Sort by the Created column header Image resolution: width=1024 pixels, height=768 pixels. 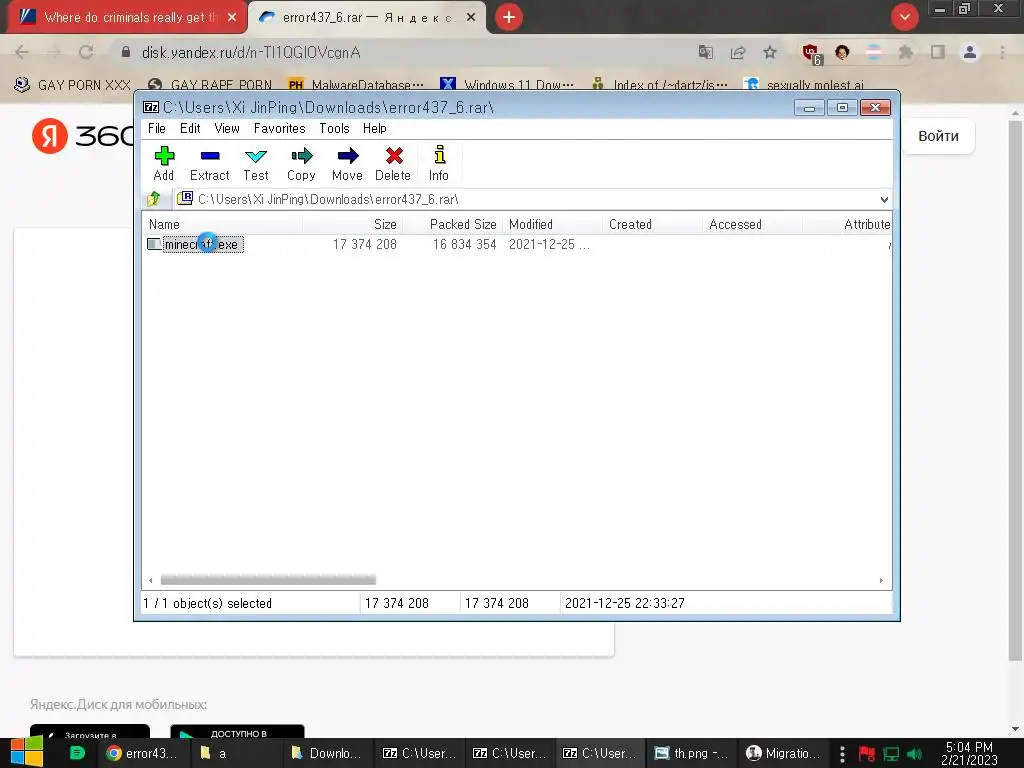point(652,224)
